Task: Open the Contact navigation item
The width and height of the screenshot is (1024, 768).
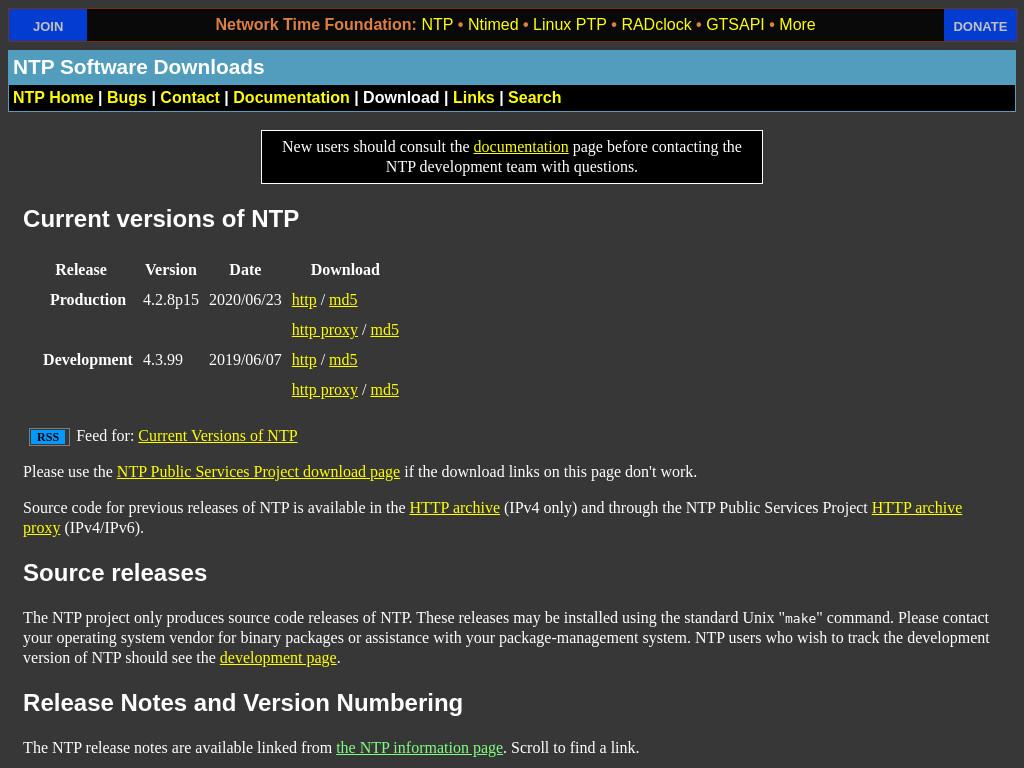Action: pos(190,97)
